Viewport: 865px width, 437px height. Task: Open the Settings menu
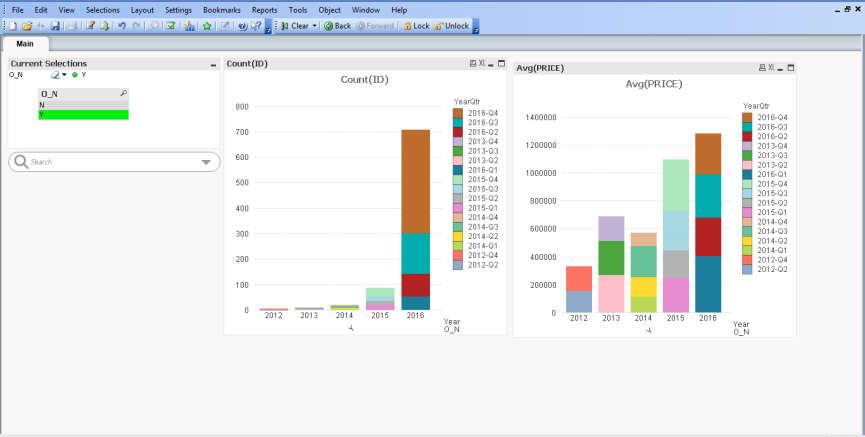pyautogui.click(x=178, y=10)
